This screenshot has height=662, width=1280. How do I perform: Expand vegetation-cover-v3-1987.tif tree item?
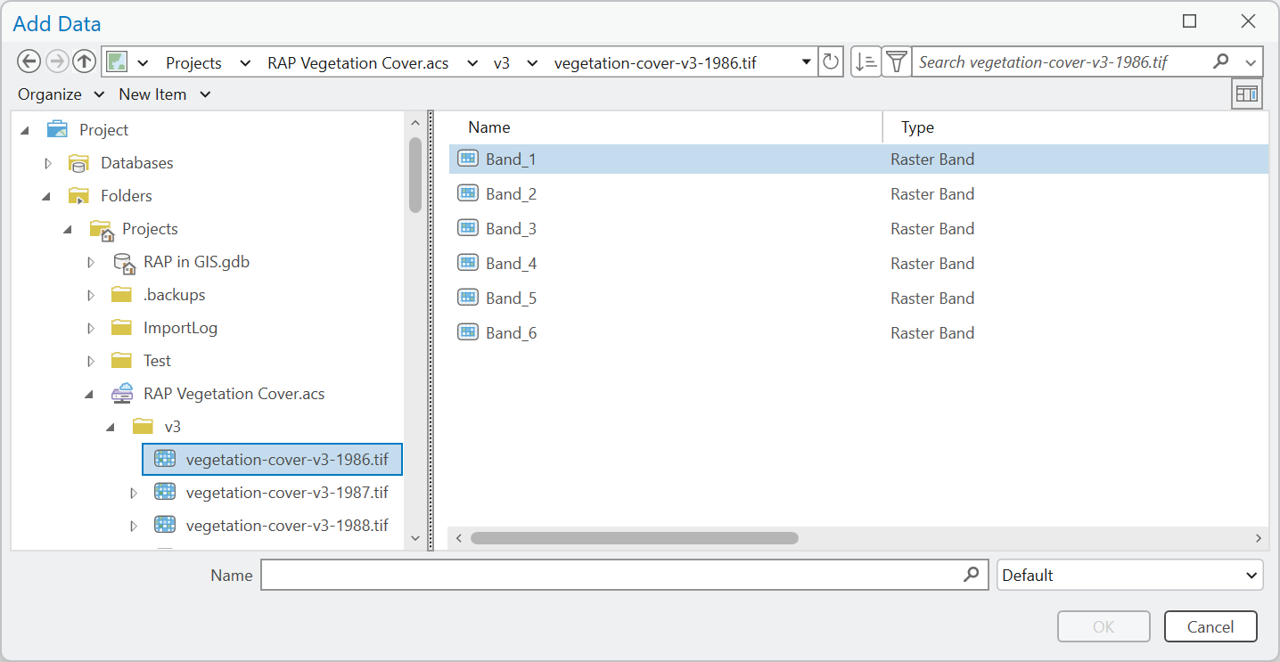coord(134,493)
